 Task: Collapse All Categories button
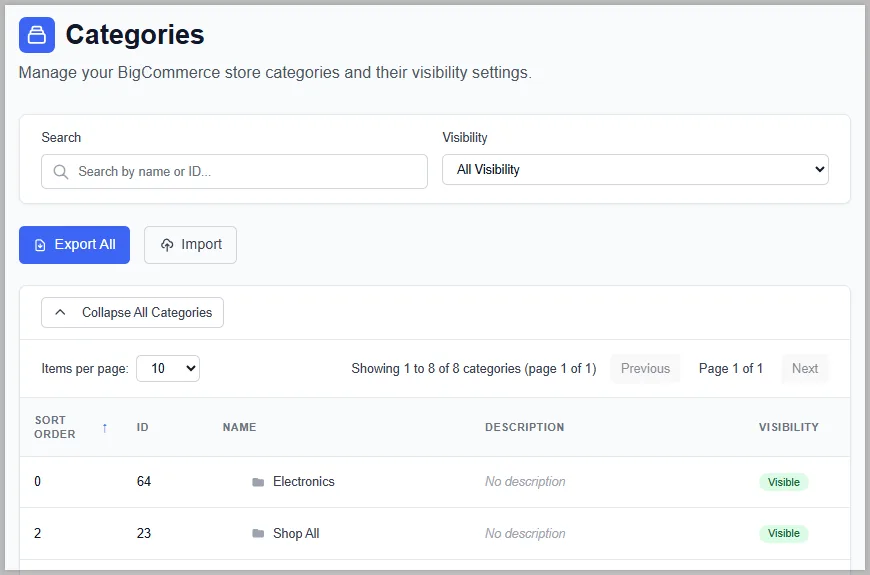point(132,312)
